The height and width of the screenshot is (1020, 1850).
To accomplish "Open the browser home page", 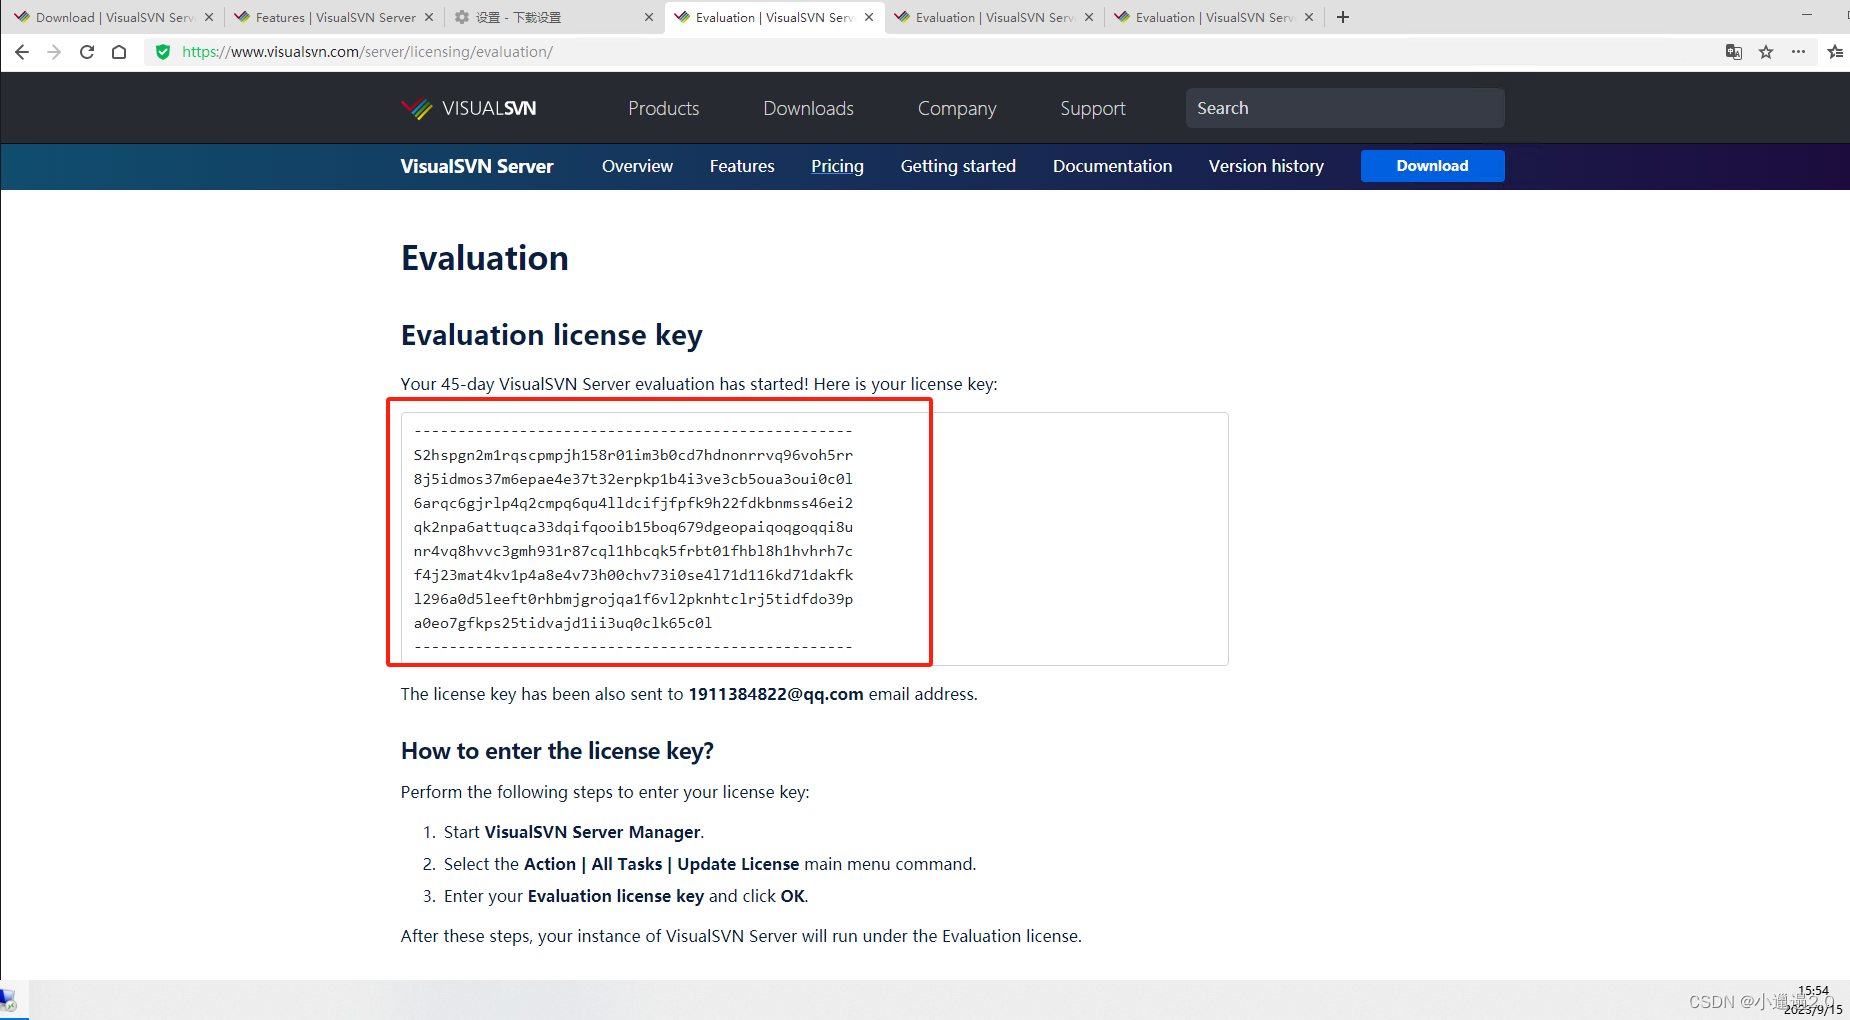I will coord(119,52).
